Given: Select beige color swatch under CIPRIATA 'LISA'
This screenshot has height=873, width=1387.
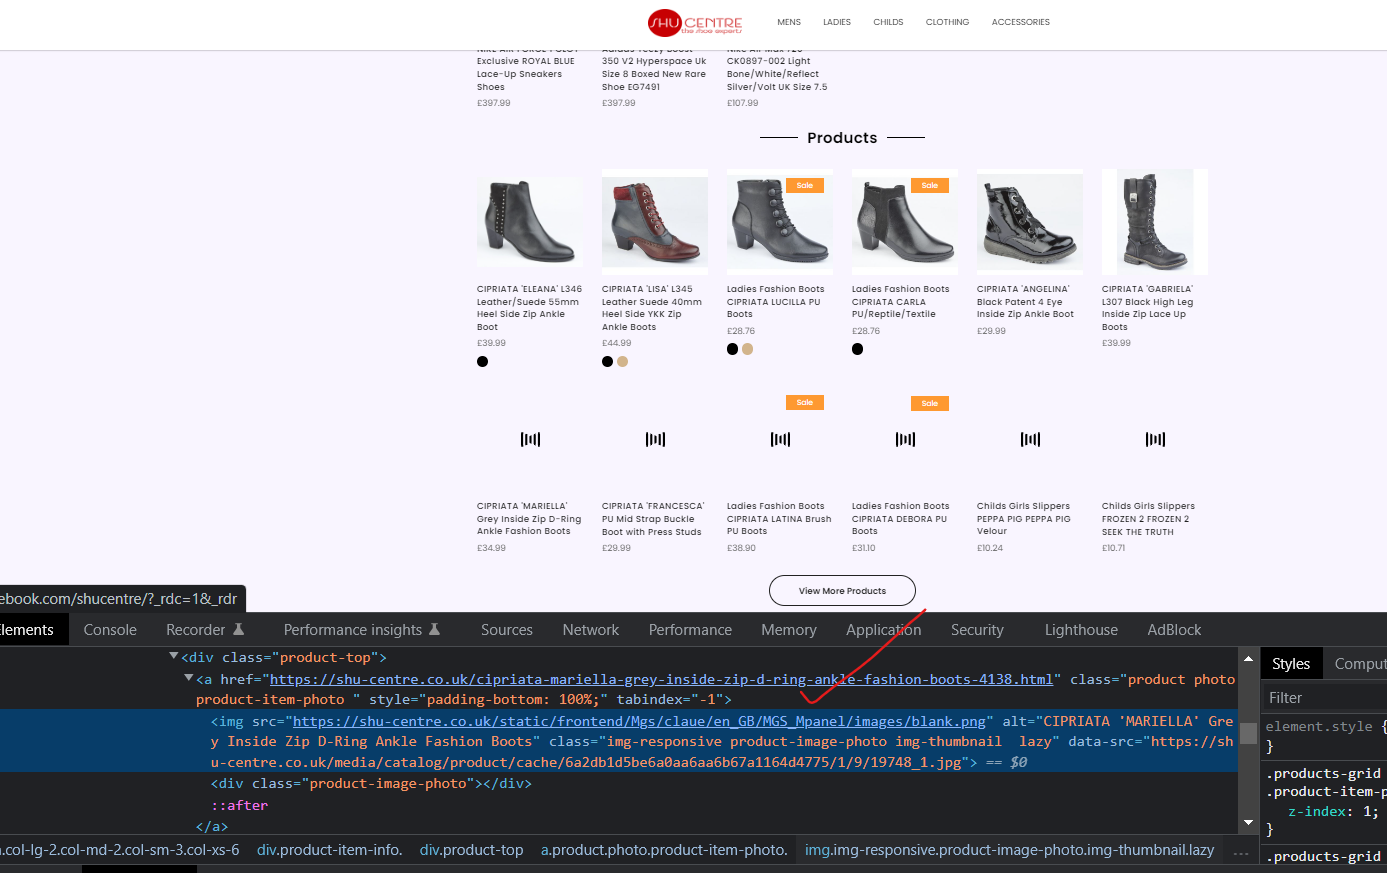Looking at the screenshot, I should [622, 362].
